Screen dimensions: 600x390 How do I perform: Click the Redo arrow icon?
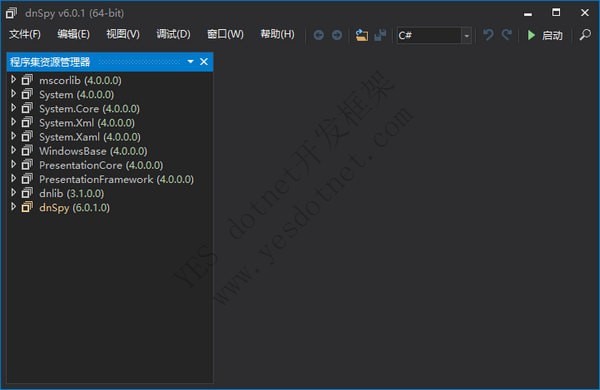tap(507, 35)
